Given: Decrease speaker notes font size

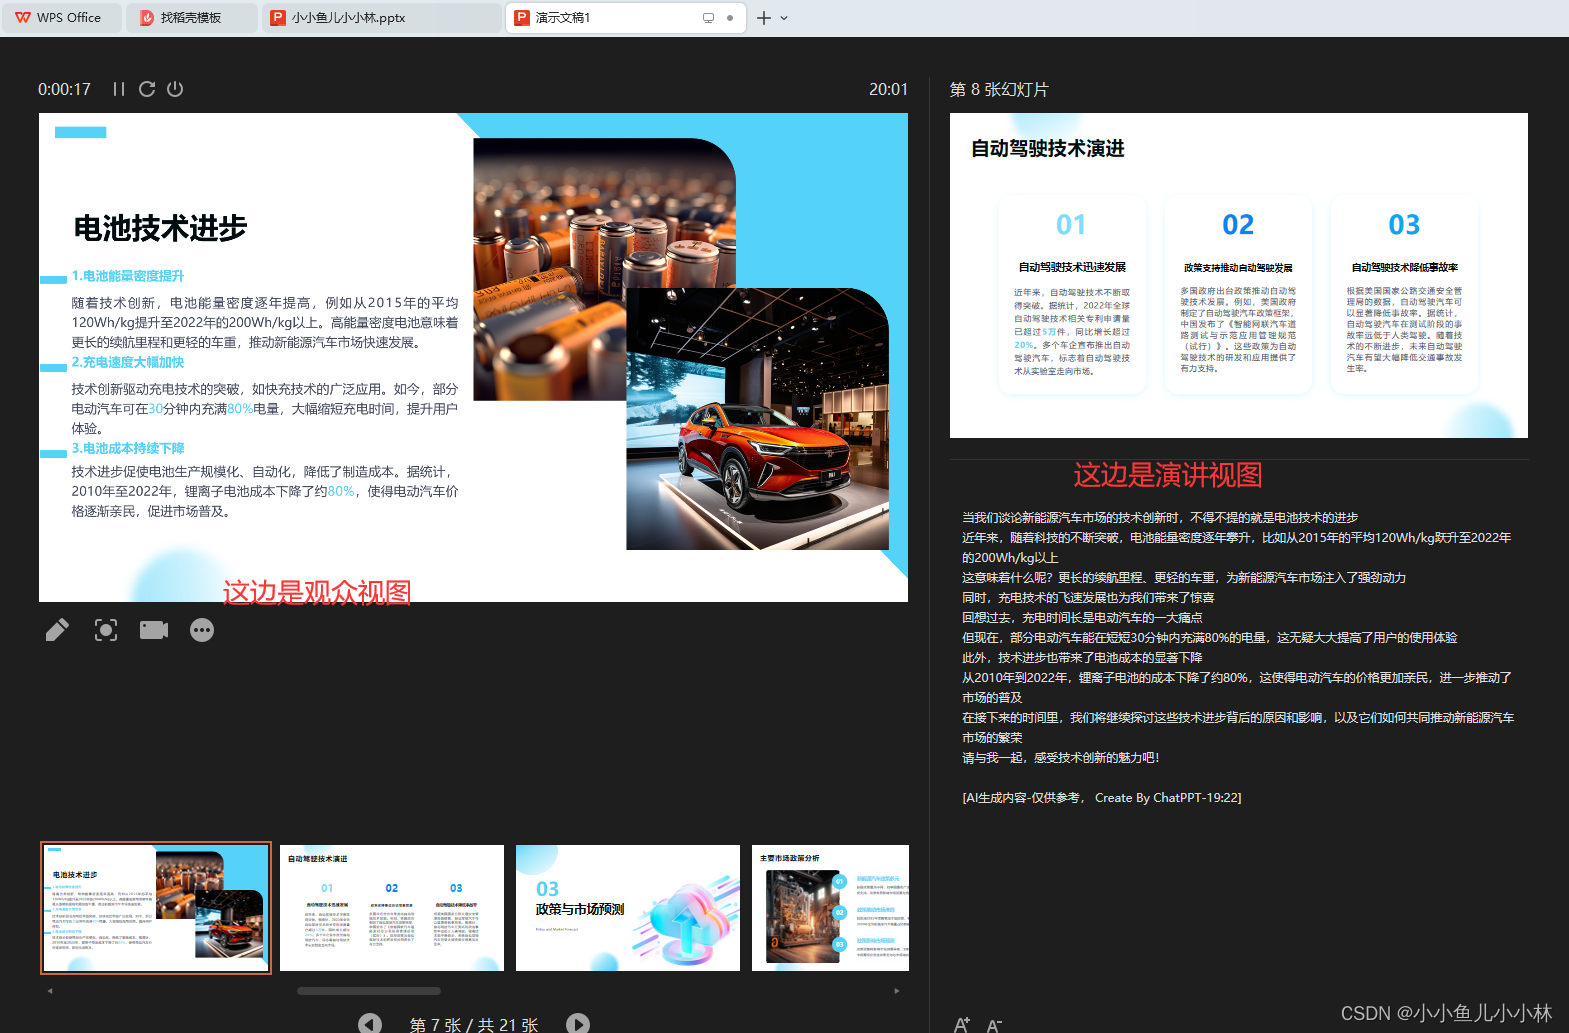Looking at the screenshot, I should pyautogui.click(x=994, y=1024).
